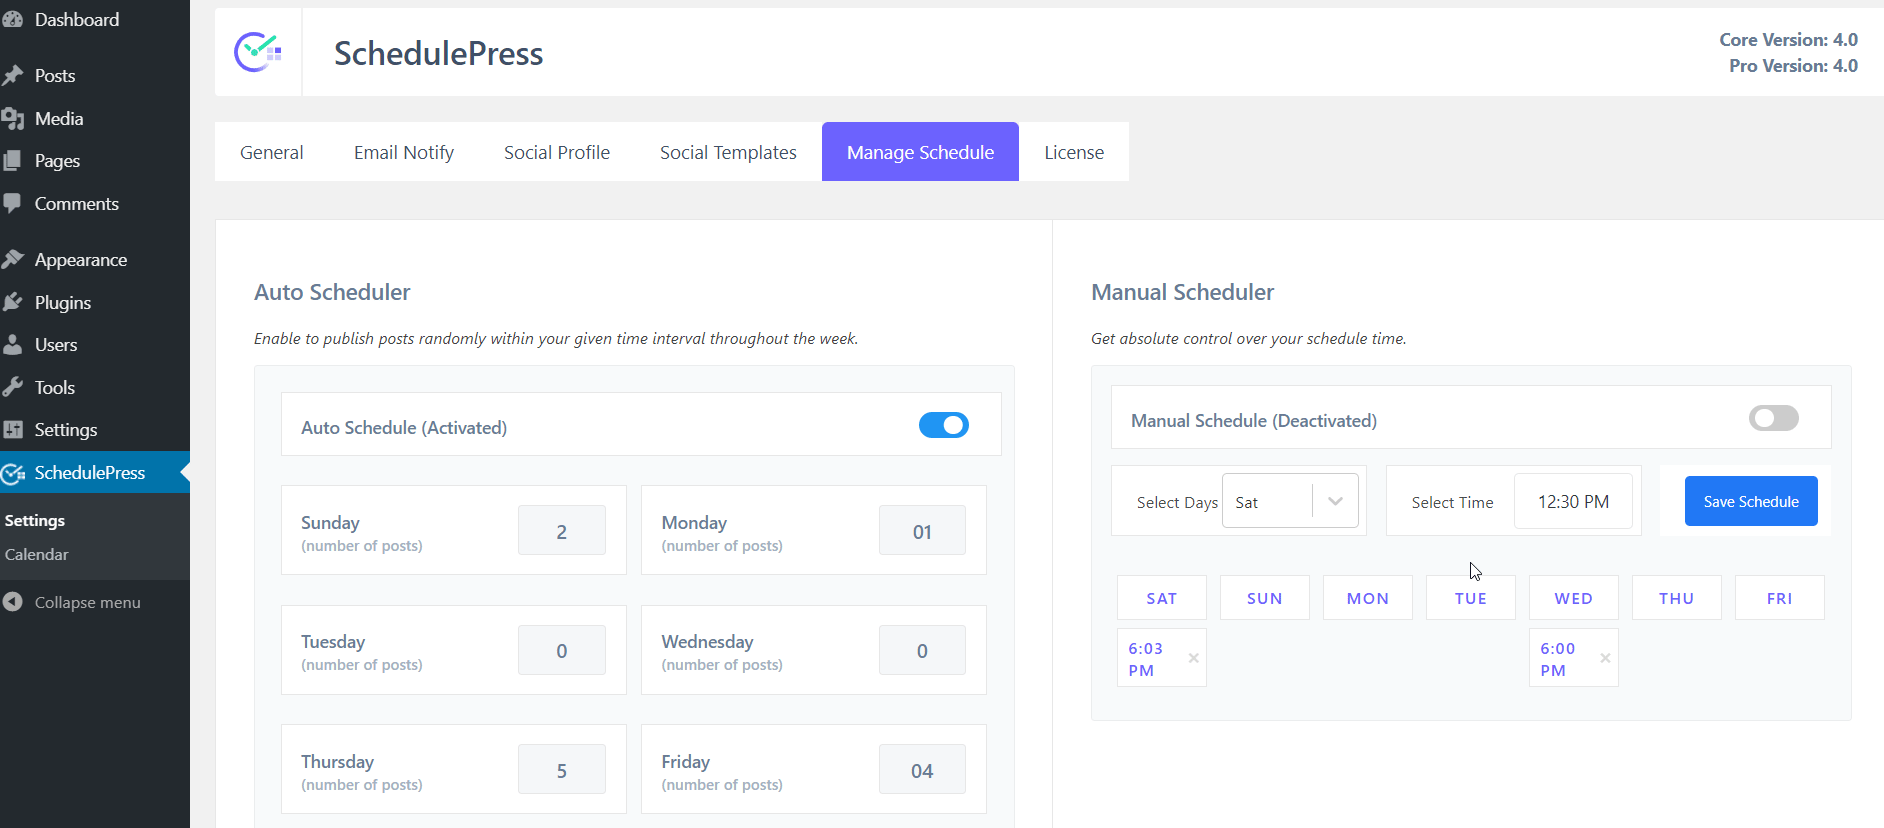
Task: Switch to Social Profile tab
Action: tap(557, 152)
